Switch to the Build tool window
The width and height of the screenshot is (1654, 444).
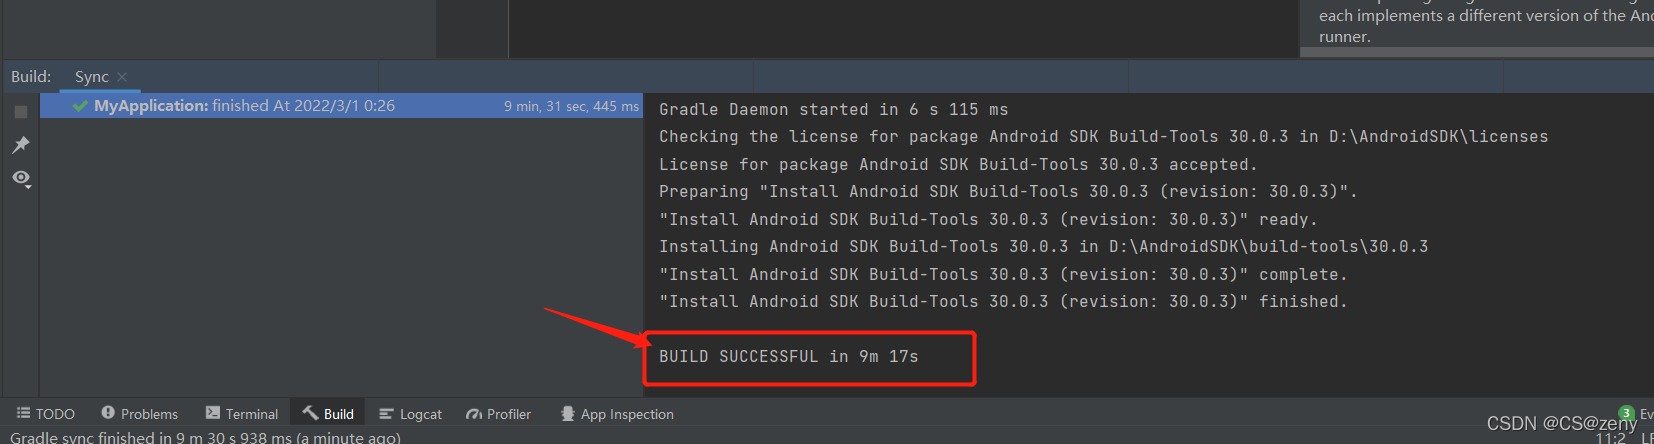[x=328, y=414]
